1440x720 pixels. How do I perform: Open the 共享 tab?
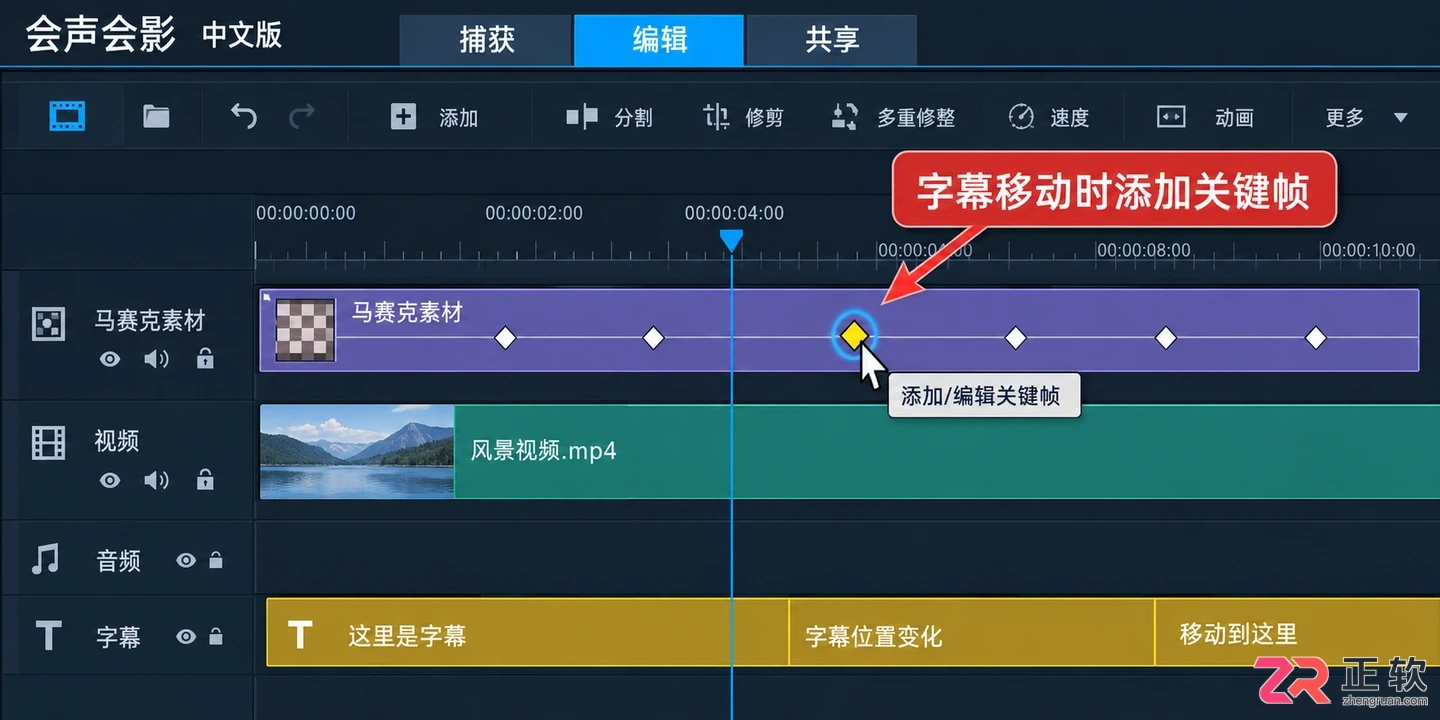pos(832,40)
